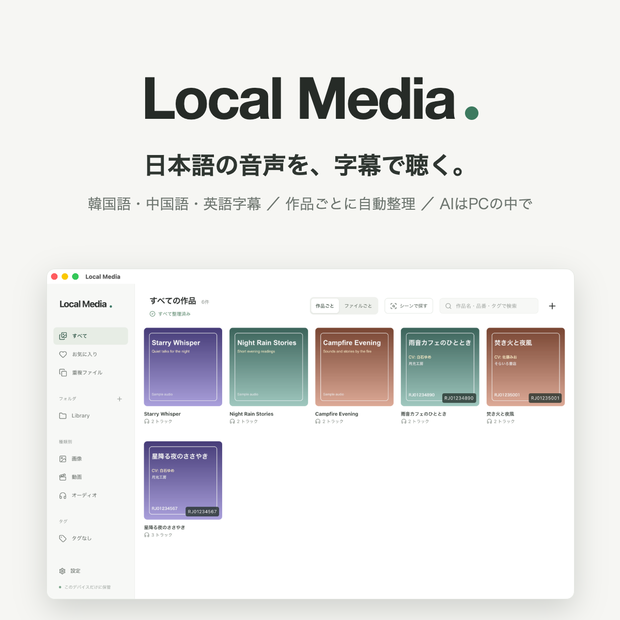Viewport: 620px width, 620px height.
Task: Open the Night Rain Stories cover thumbnail
Action: coord(269,367)
